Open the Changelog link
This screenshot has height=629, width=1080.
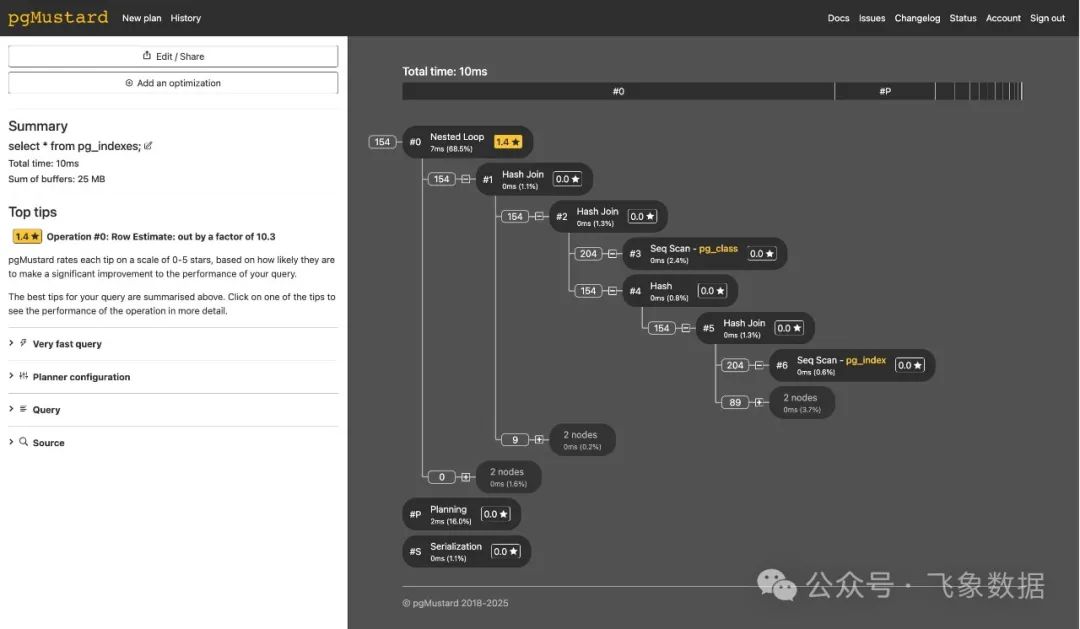tap(917, 18)
